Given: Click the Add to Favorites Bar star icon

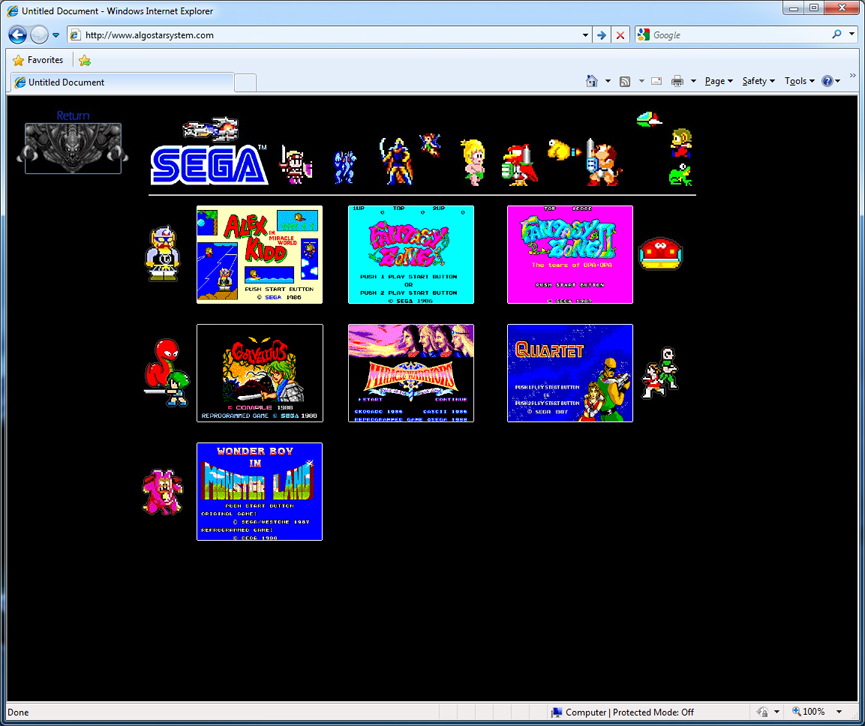Looking at the screenshot, I should coord(85,60).
